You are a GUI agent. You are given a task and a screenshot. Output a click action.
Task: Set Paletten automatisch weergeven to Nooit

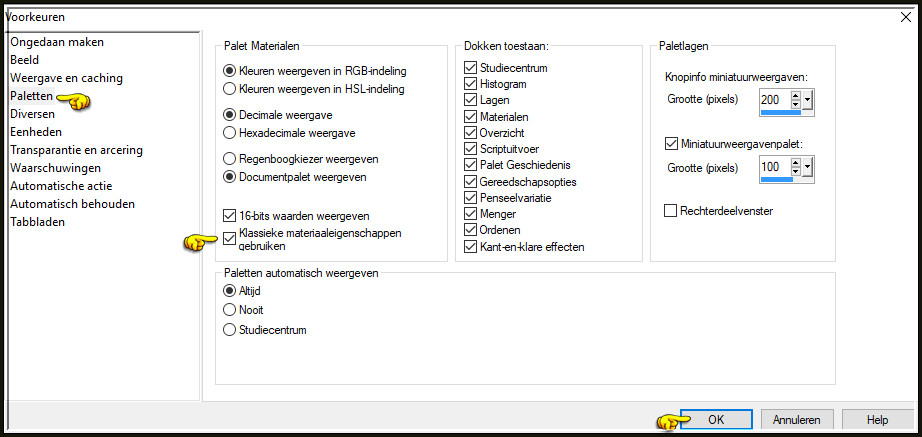229,309
